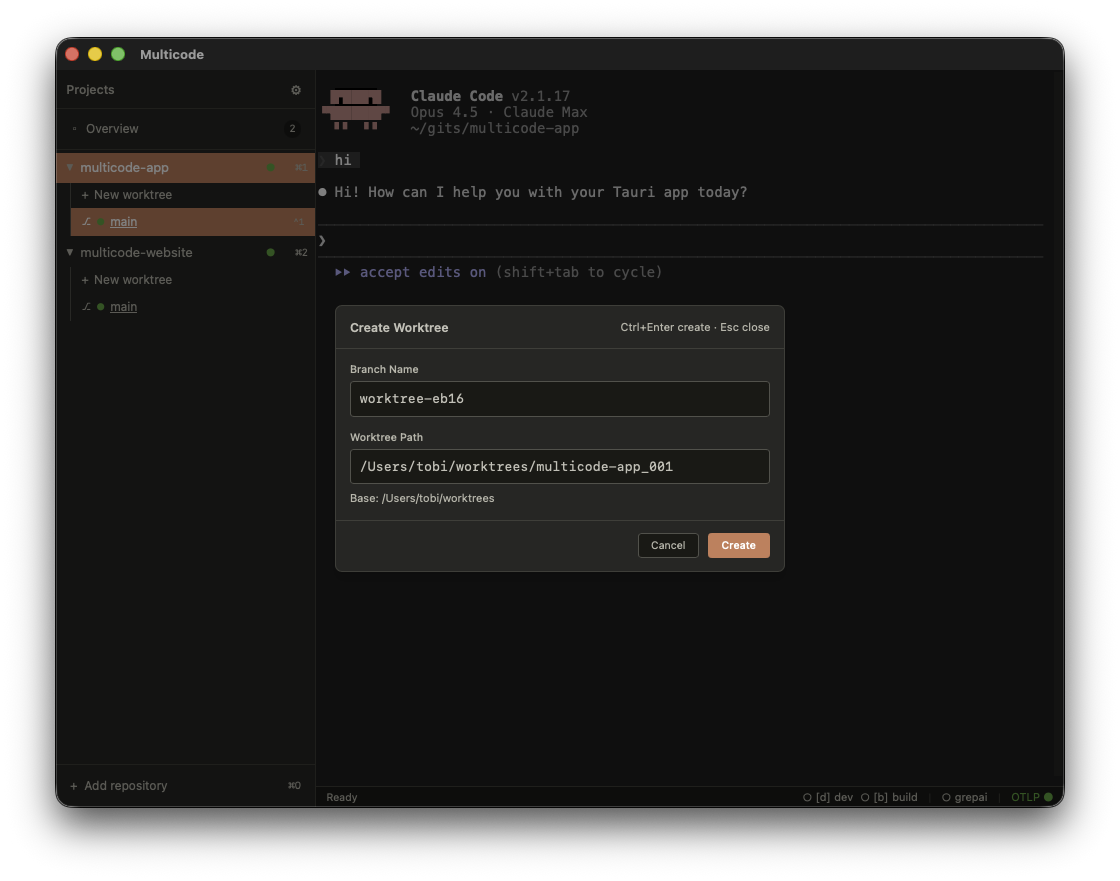Click the Claude Code mascot logo
The image size is (1120, 881).
coord(356,109)
